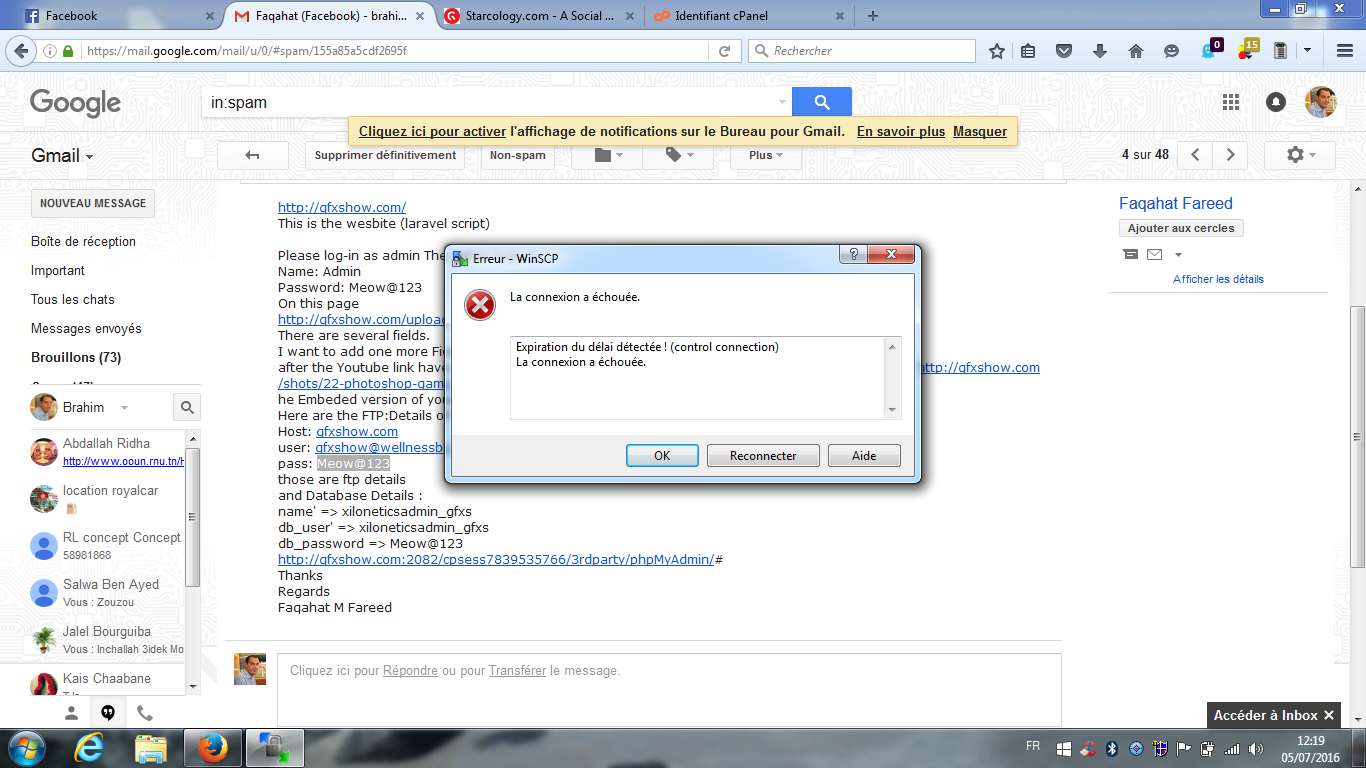Close the 'Accéder à Inbox' banner

tap(1328, 715)
